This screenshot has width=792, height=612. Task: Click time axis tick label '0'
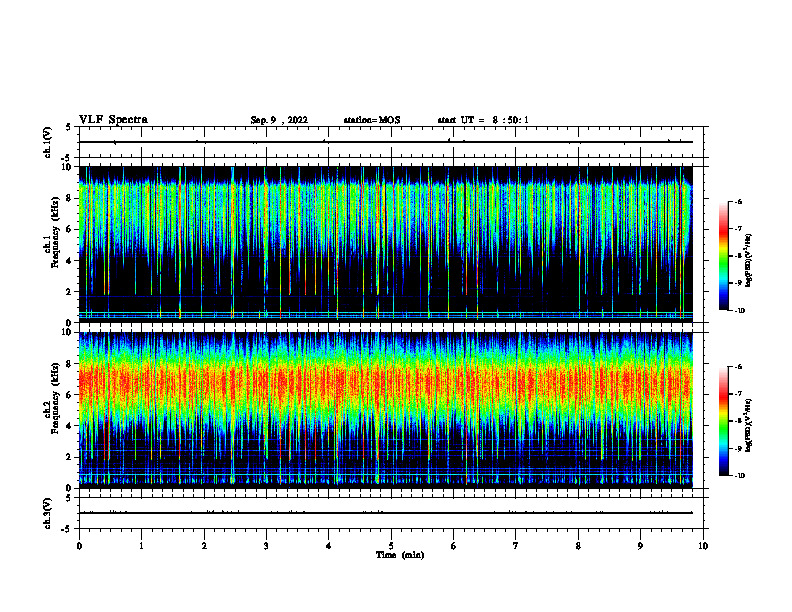tap(79, 546)
